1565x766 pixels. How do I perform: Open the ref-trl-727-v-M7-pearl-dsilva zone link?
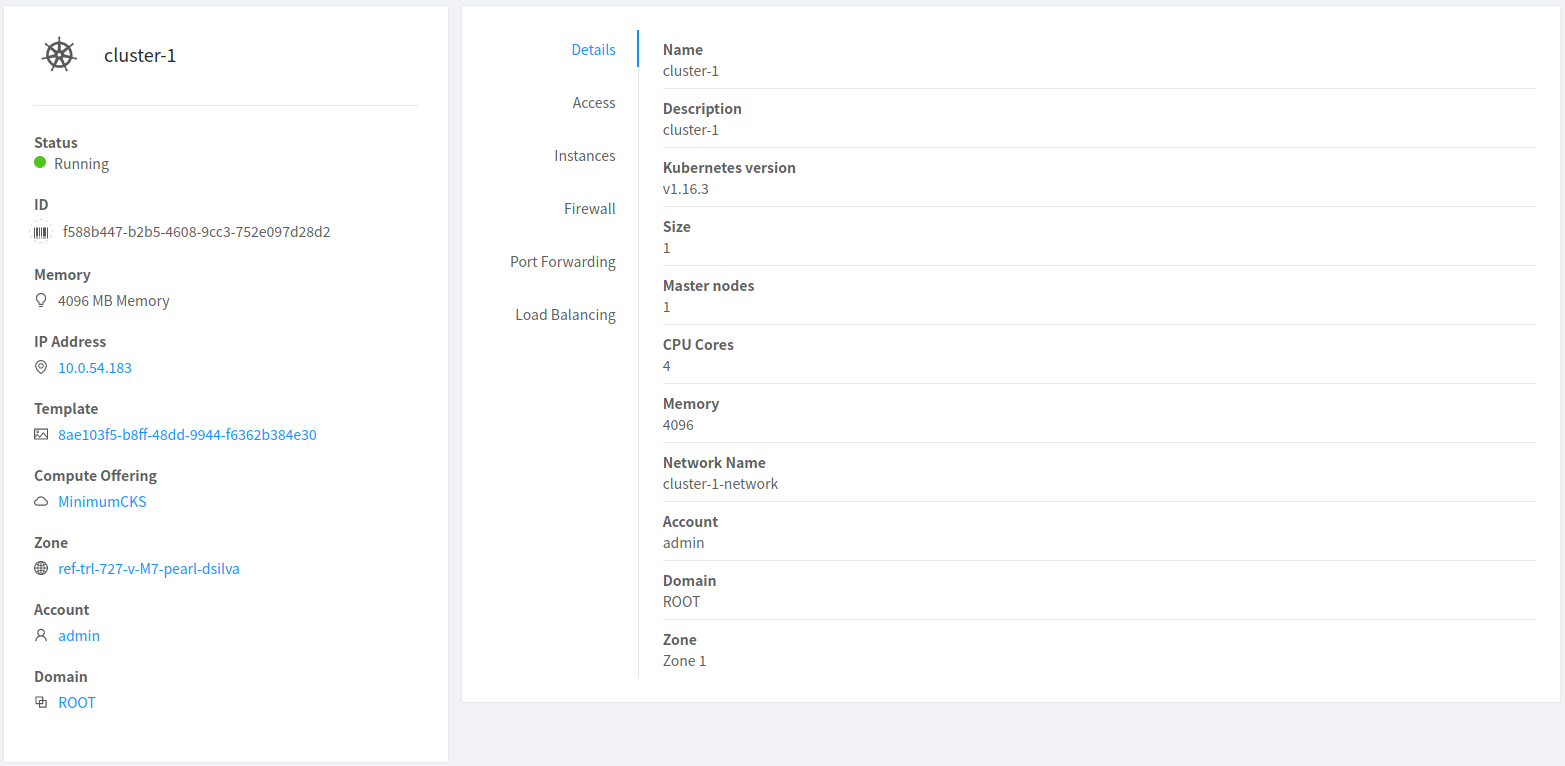pos(148,568)
